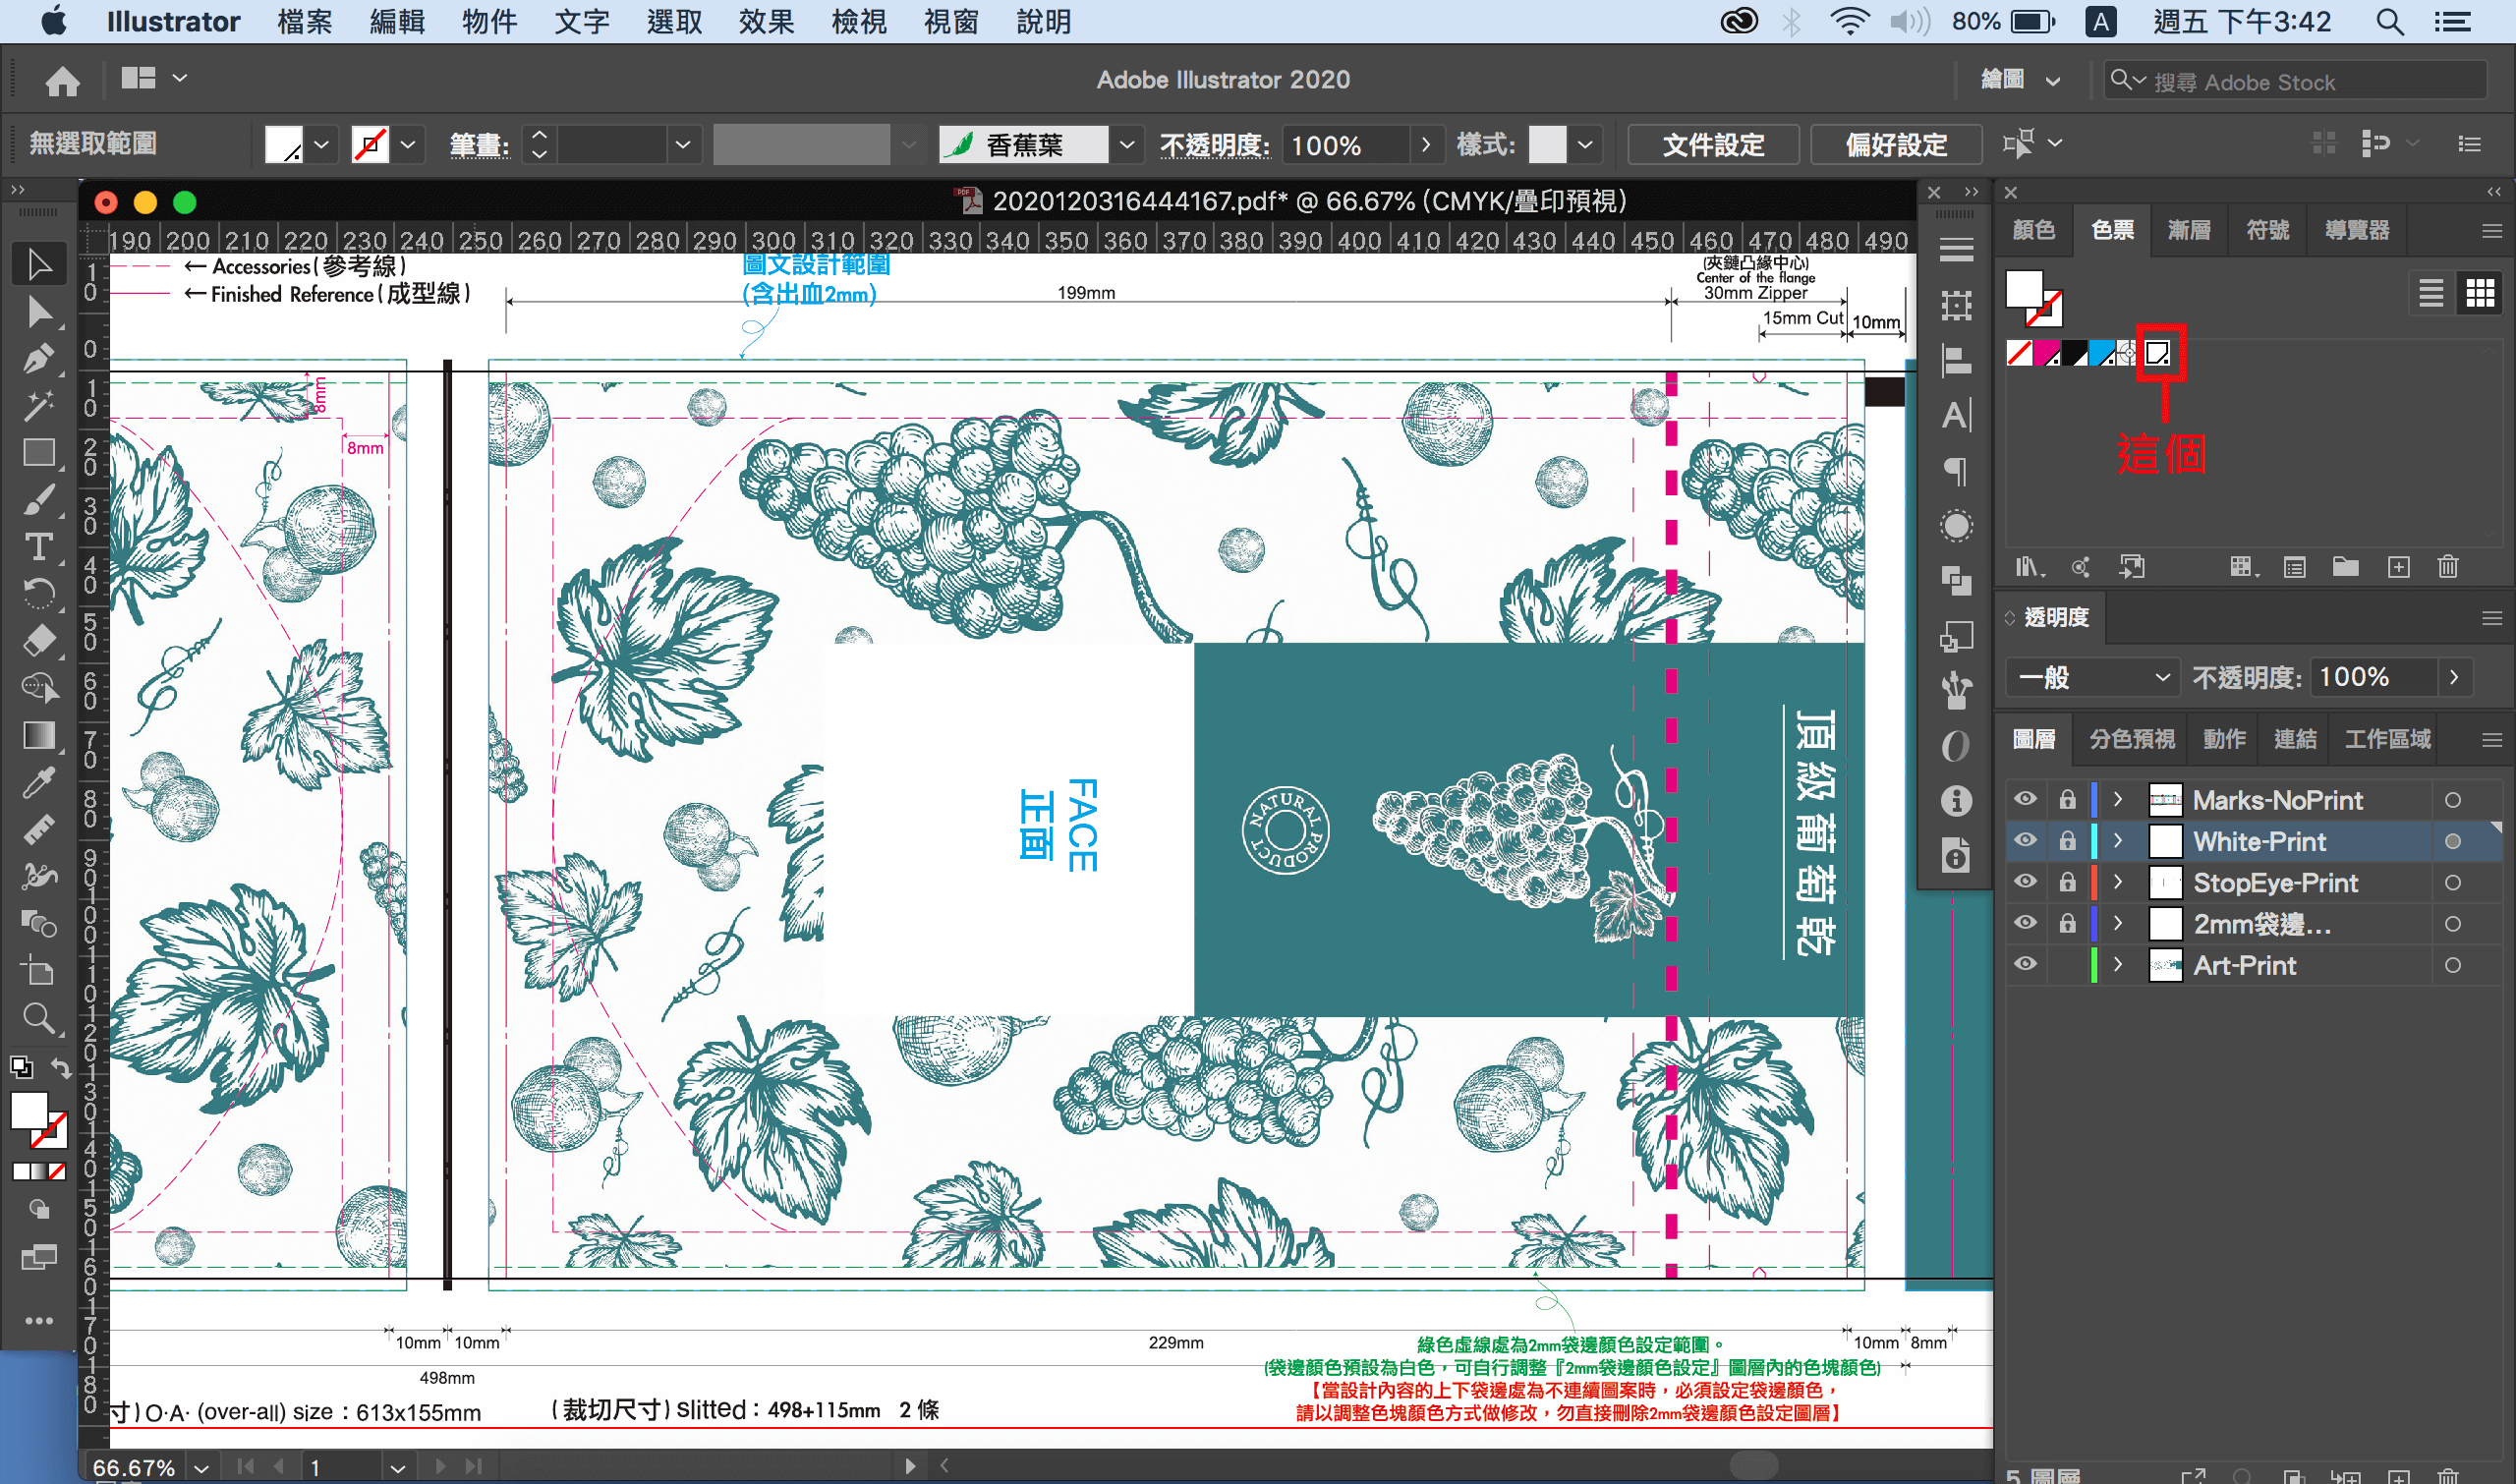
Task: Hide the Marks-NoPrint layer eye icon
Action: pyautogui.click(x=2025, y=800)
